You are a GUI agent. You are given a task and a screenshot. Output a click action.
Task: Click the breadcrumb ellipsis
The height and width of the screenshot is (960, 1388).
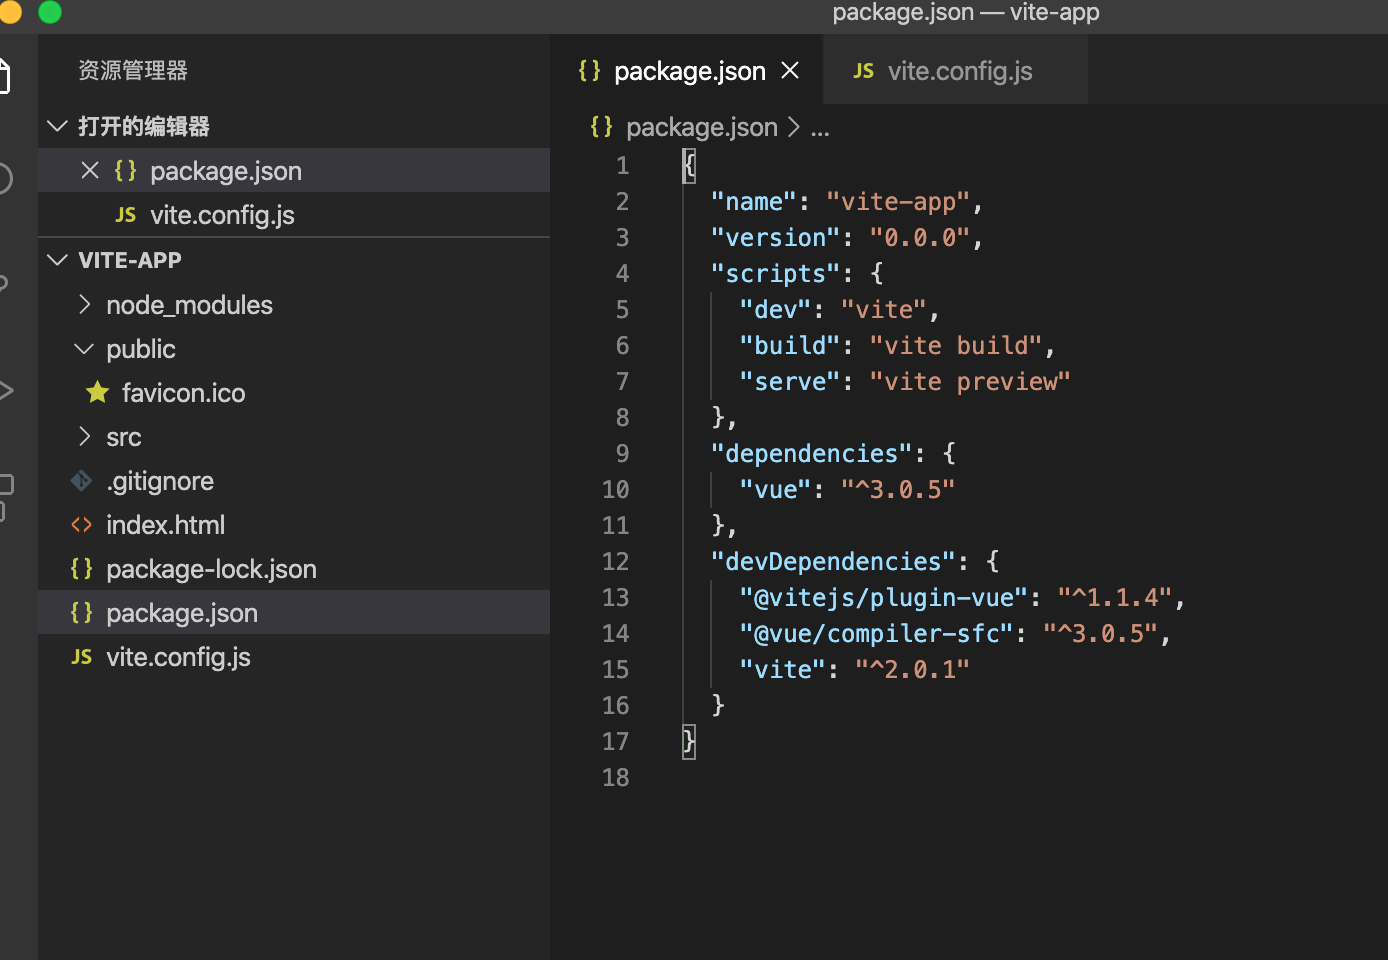click(820, 128)
